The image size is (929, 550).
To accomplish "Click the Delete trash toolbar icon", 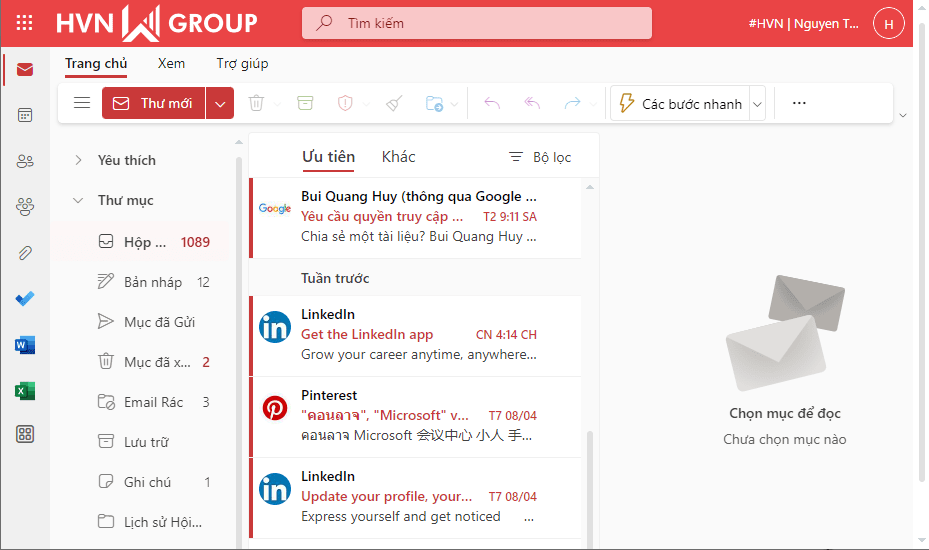I will point(256,103).
